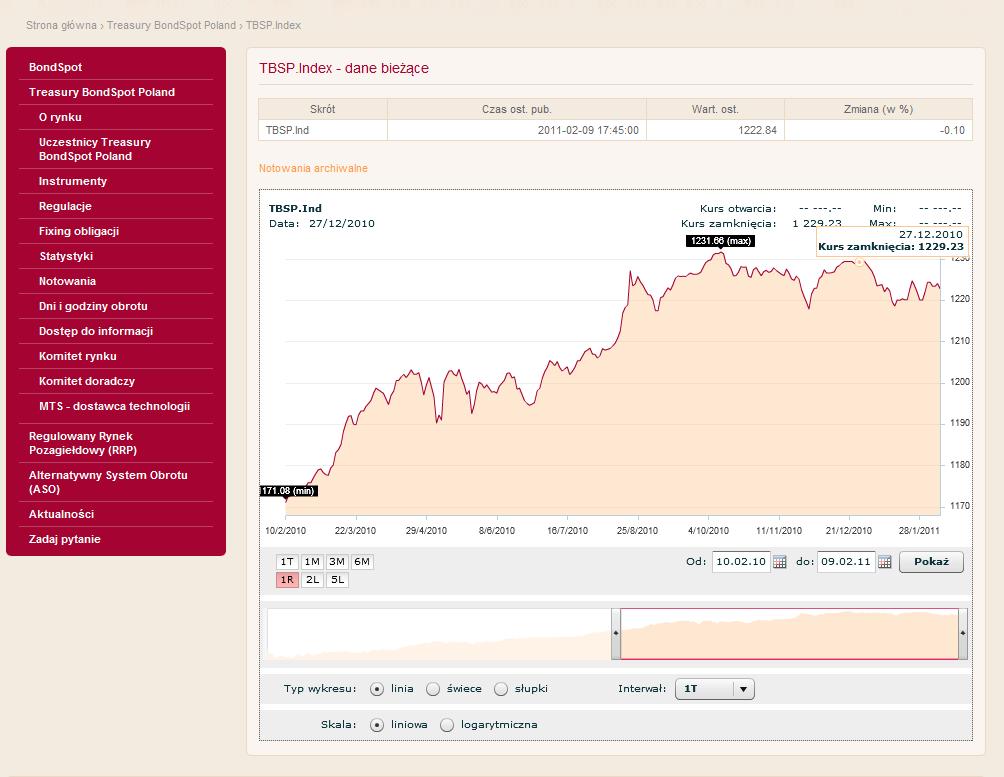Click the -0.10 change value cell
The width and height of the screenshot is (1004, 777).
tap(878, 130)
